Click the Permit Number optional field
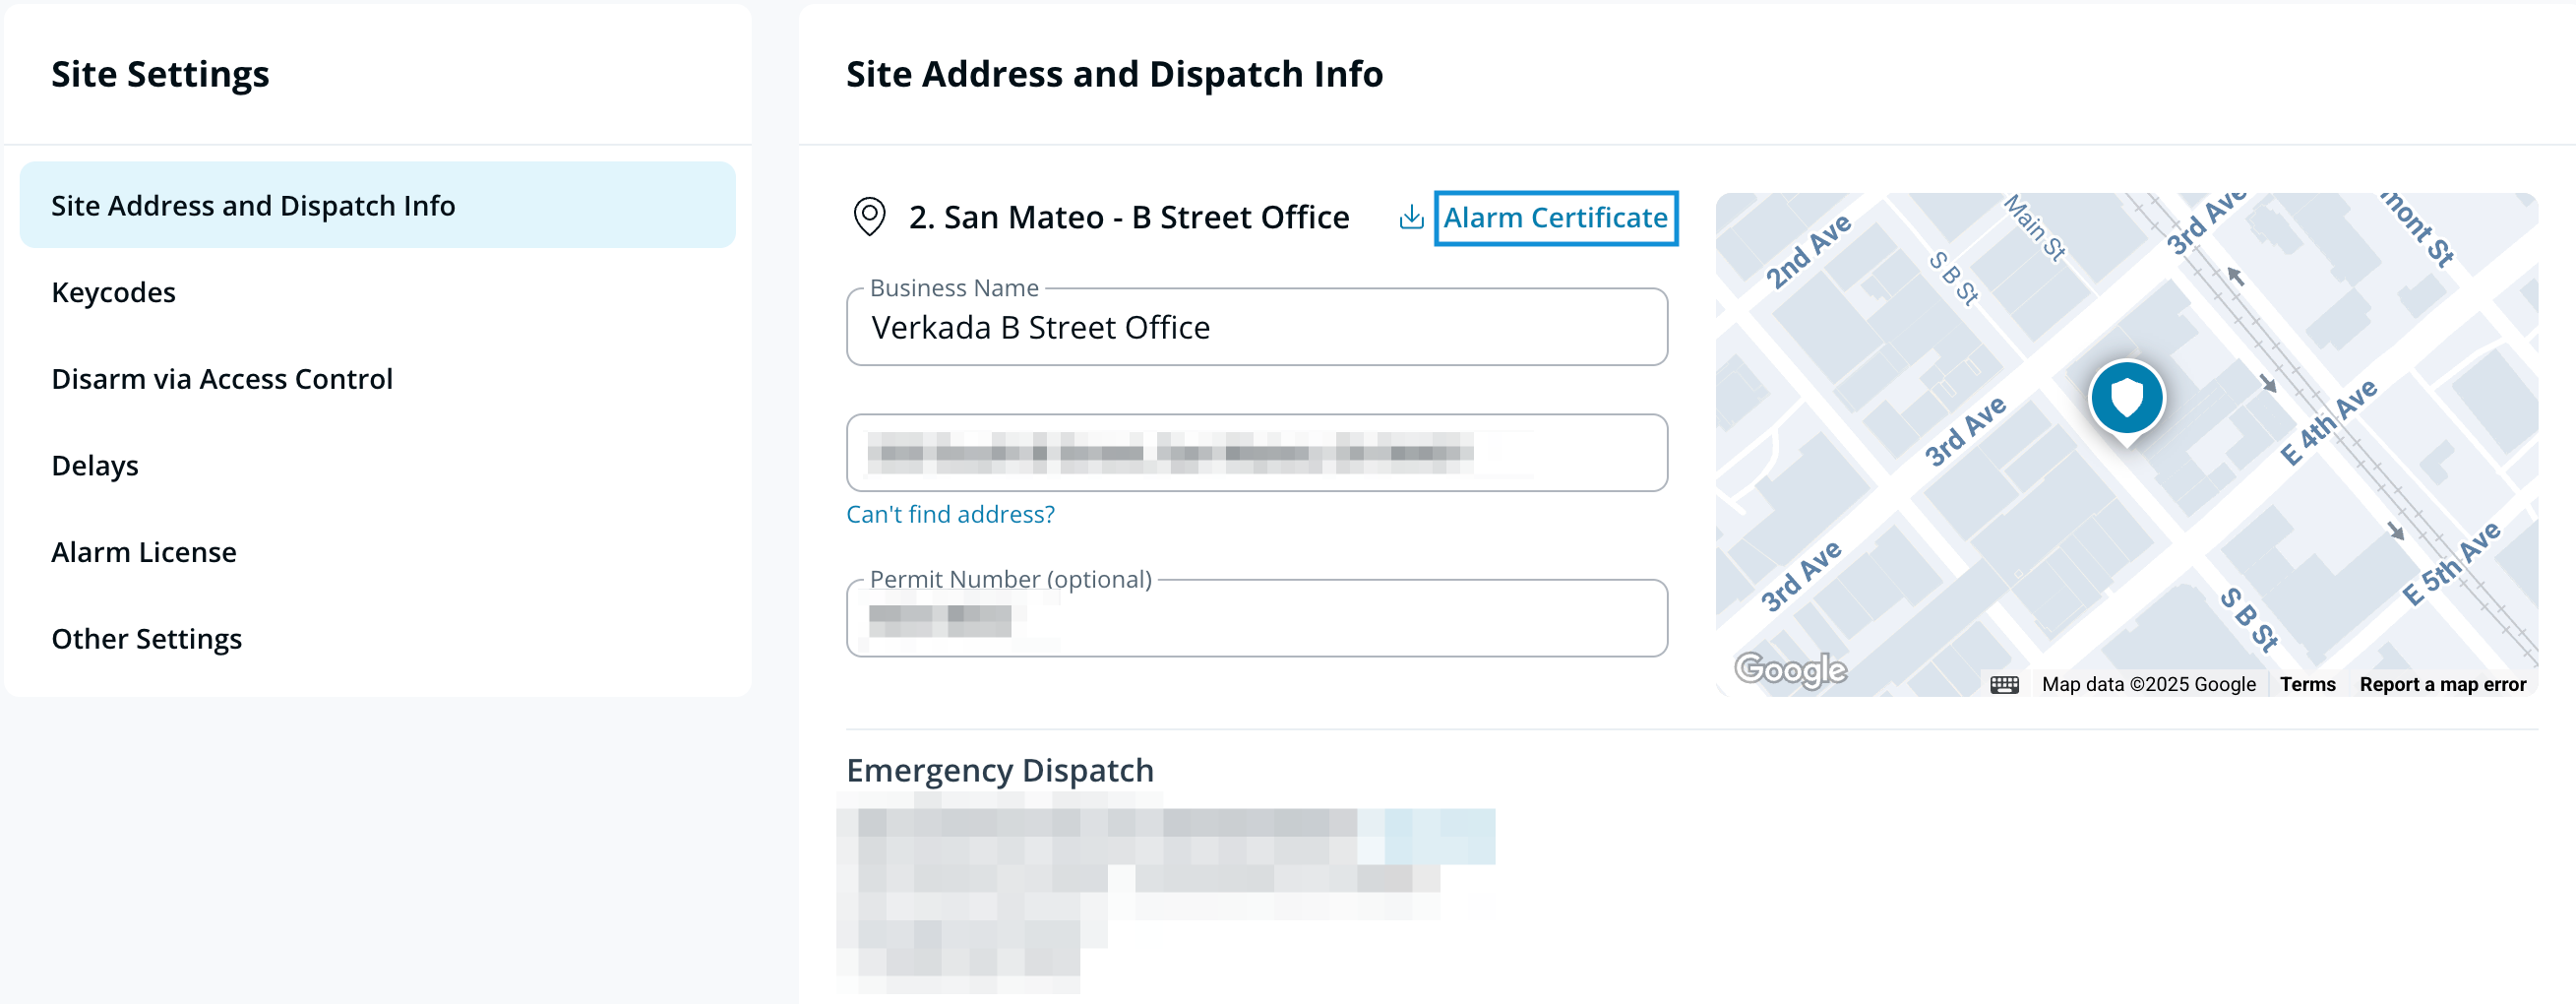The height and width of the screenshot is (1004, 2576). pyautogui.click(x=1256, y=620)
